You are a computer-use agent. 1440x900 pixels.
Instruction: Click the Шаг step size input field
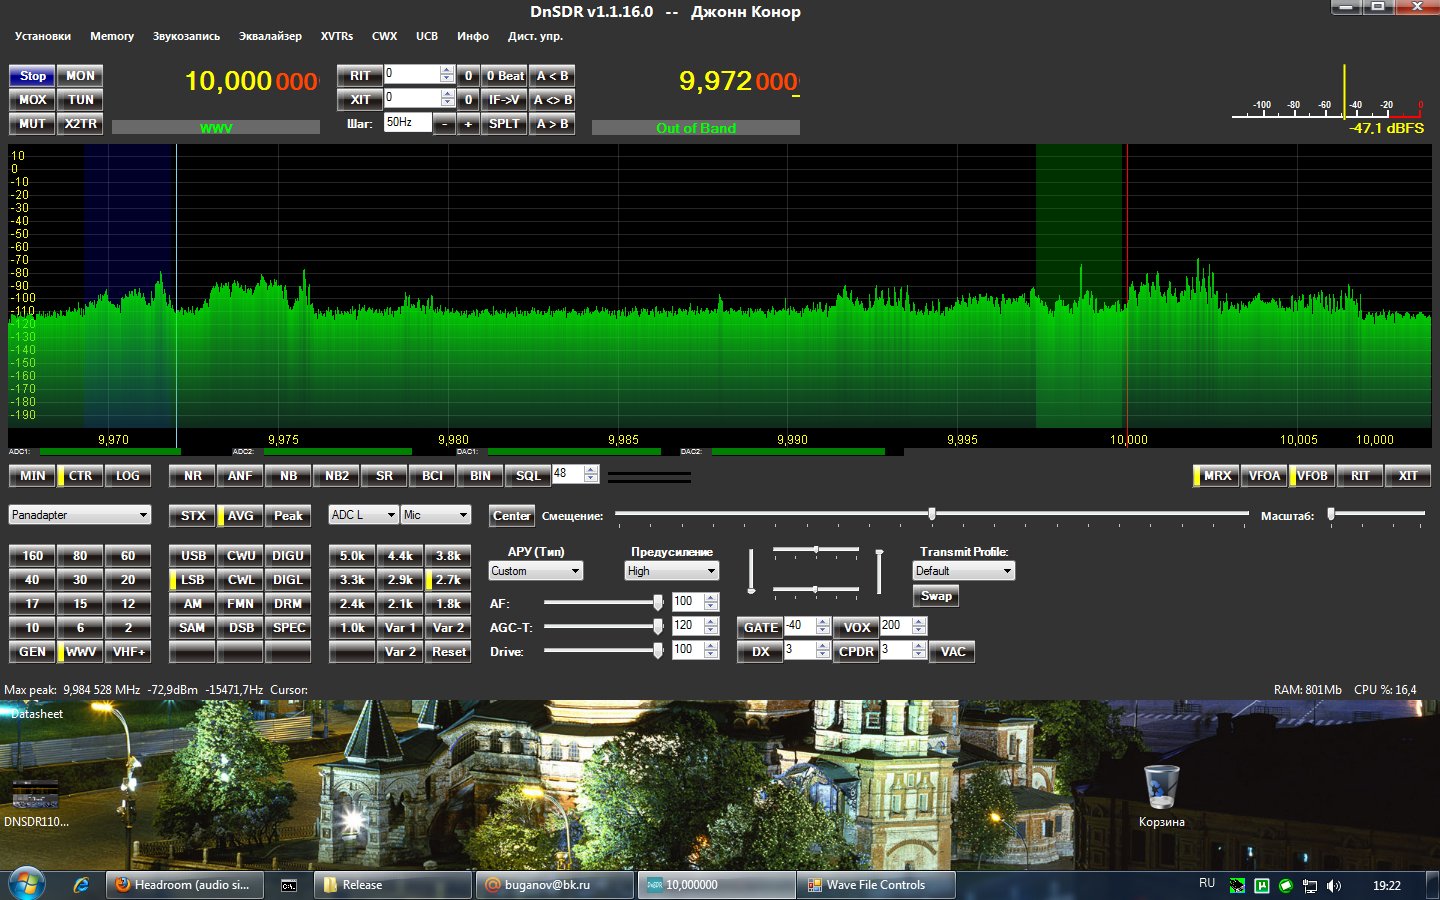tap(407, 123)
